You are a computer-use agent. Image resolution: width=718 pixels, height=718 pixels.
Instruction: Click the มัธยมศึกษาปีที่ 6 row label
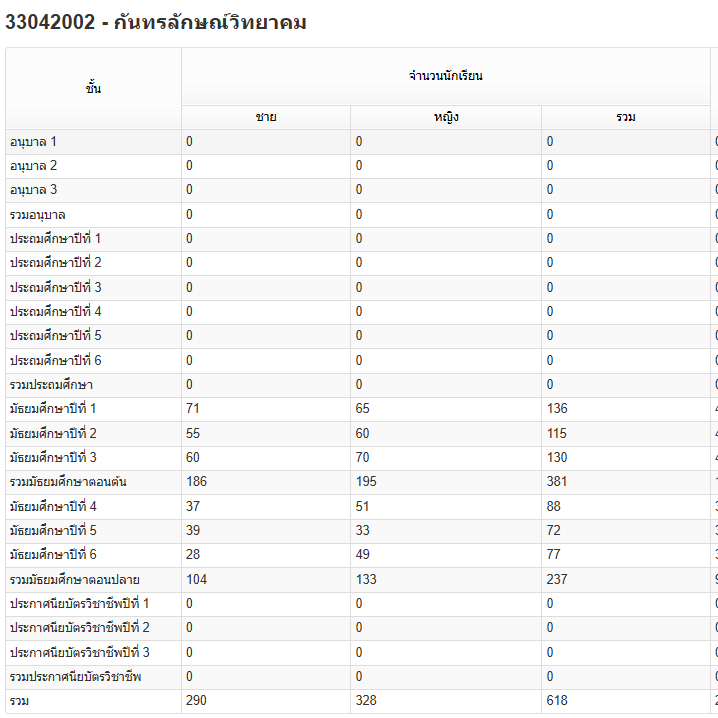53,554
